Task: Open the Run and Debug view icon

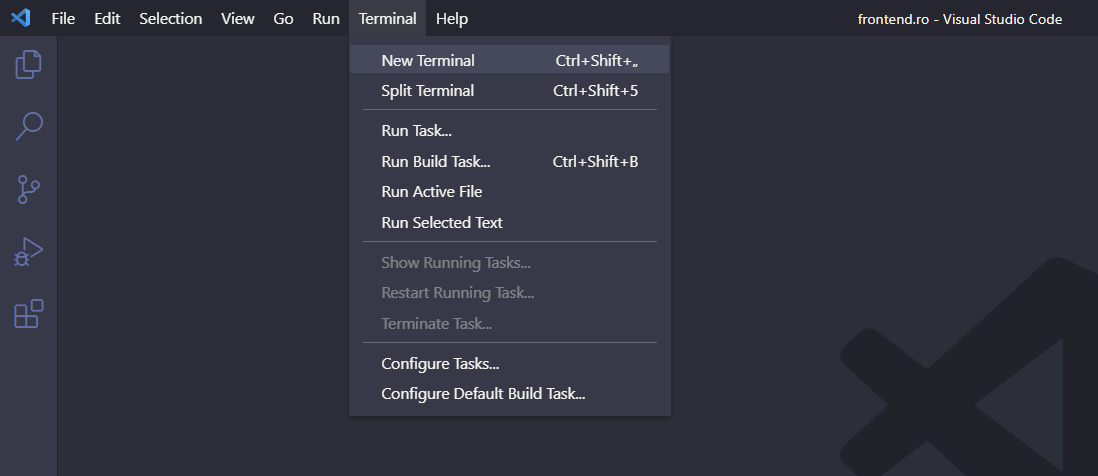Action: (x=28, y=252)
